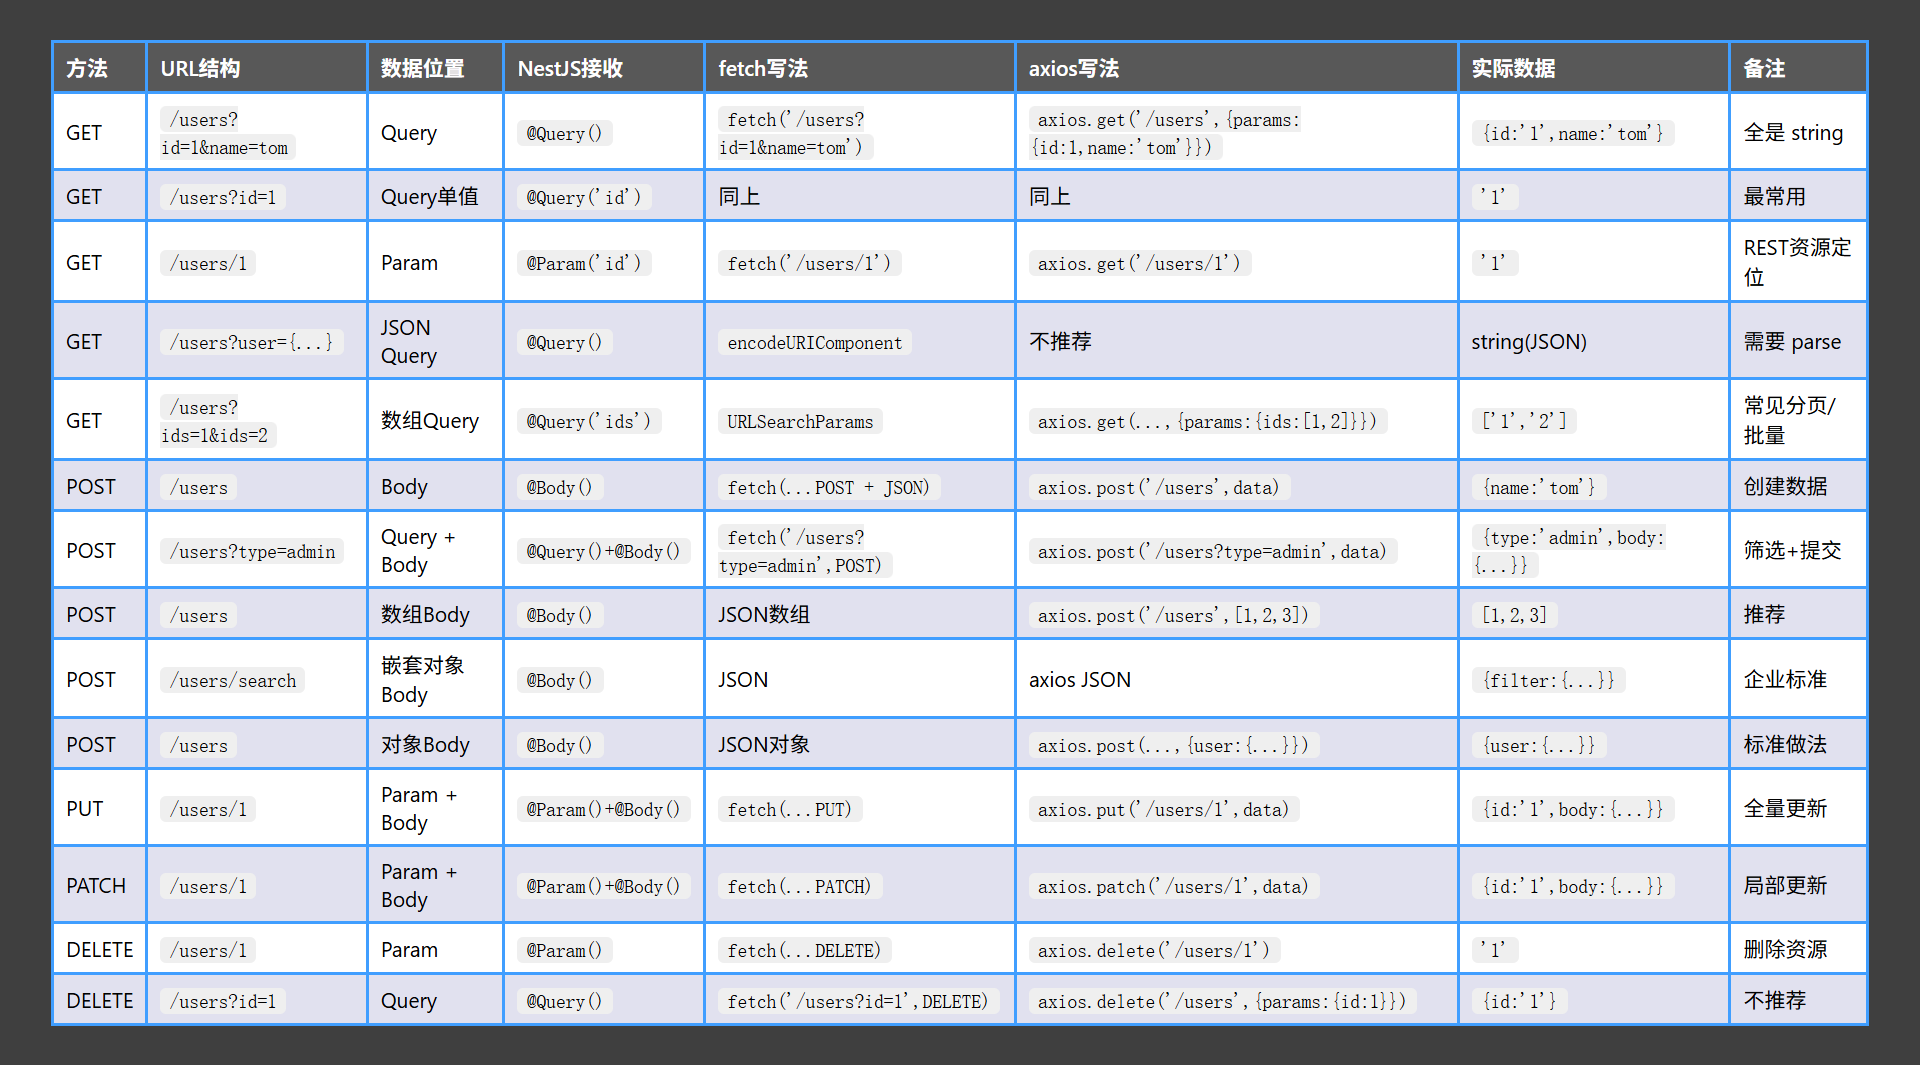Select the /users?type=admin URL cell
The image size is (1920, 1065).
point(257,551)
